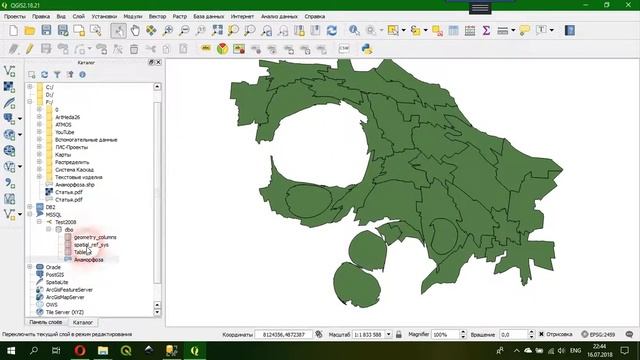Toggle the Отрисовка render checkbox

542,334
